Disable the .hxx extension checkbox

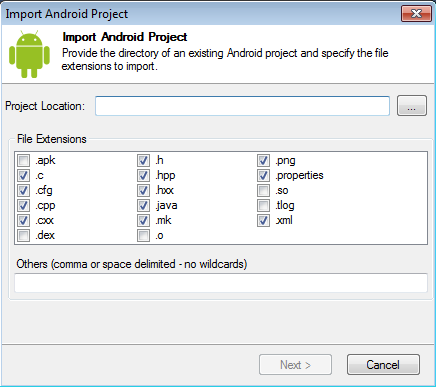pos(144,191)
